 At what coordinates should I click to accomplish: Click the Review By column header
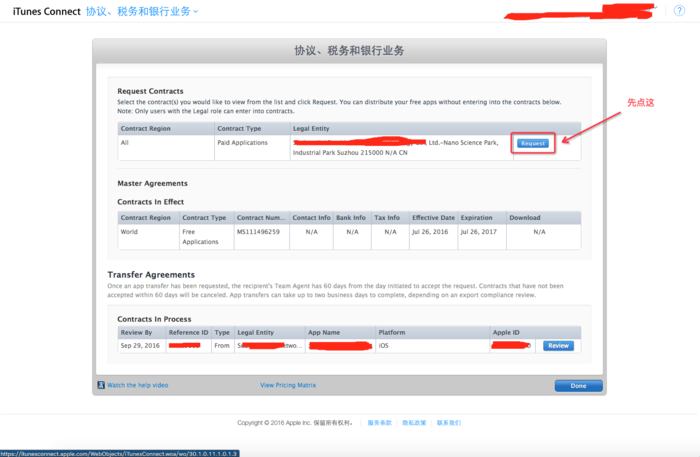pyautogui.click(x=137, y=332)
